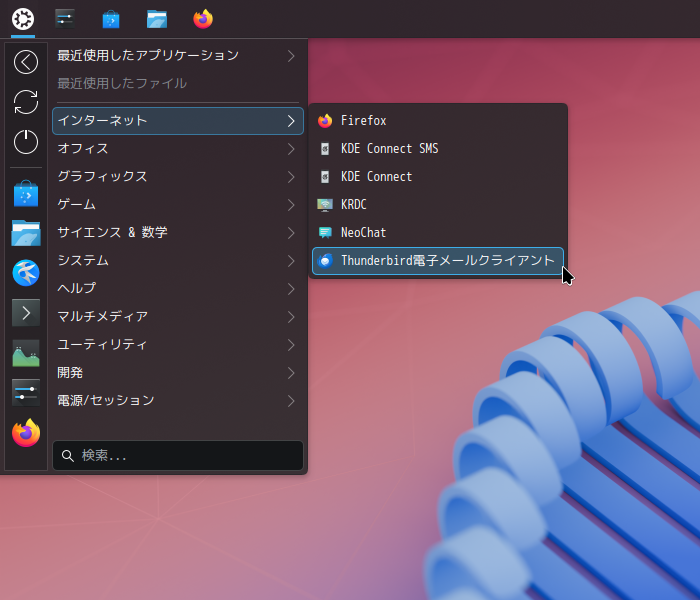700x600 pixels.
Task: Launch KDE Connect SMS app
Action: point(438,149)
